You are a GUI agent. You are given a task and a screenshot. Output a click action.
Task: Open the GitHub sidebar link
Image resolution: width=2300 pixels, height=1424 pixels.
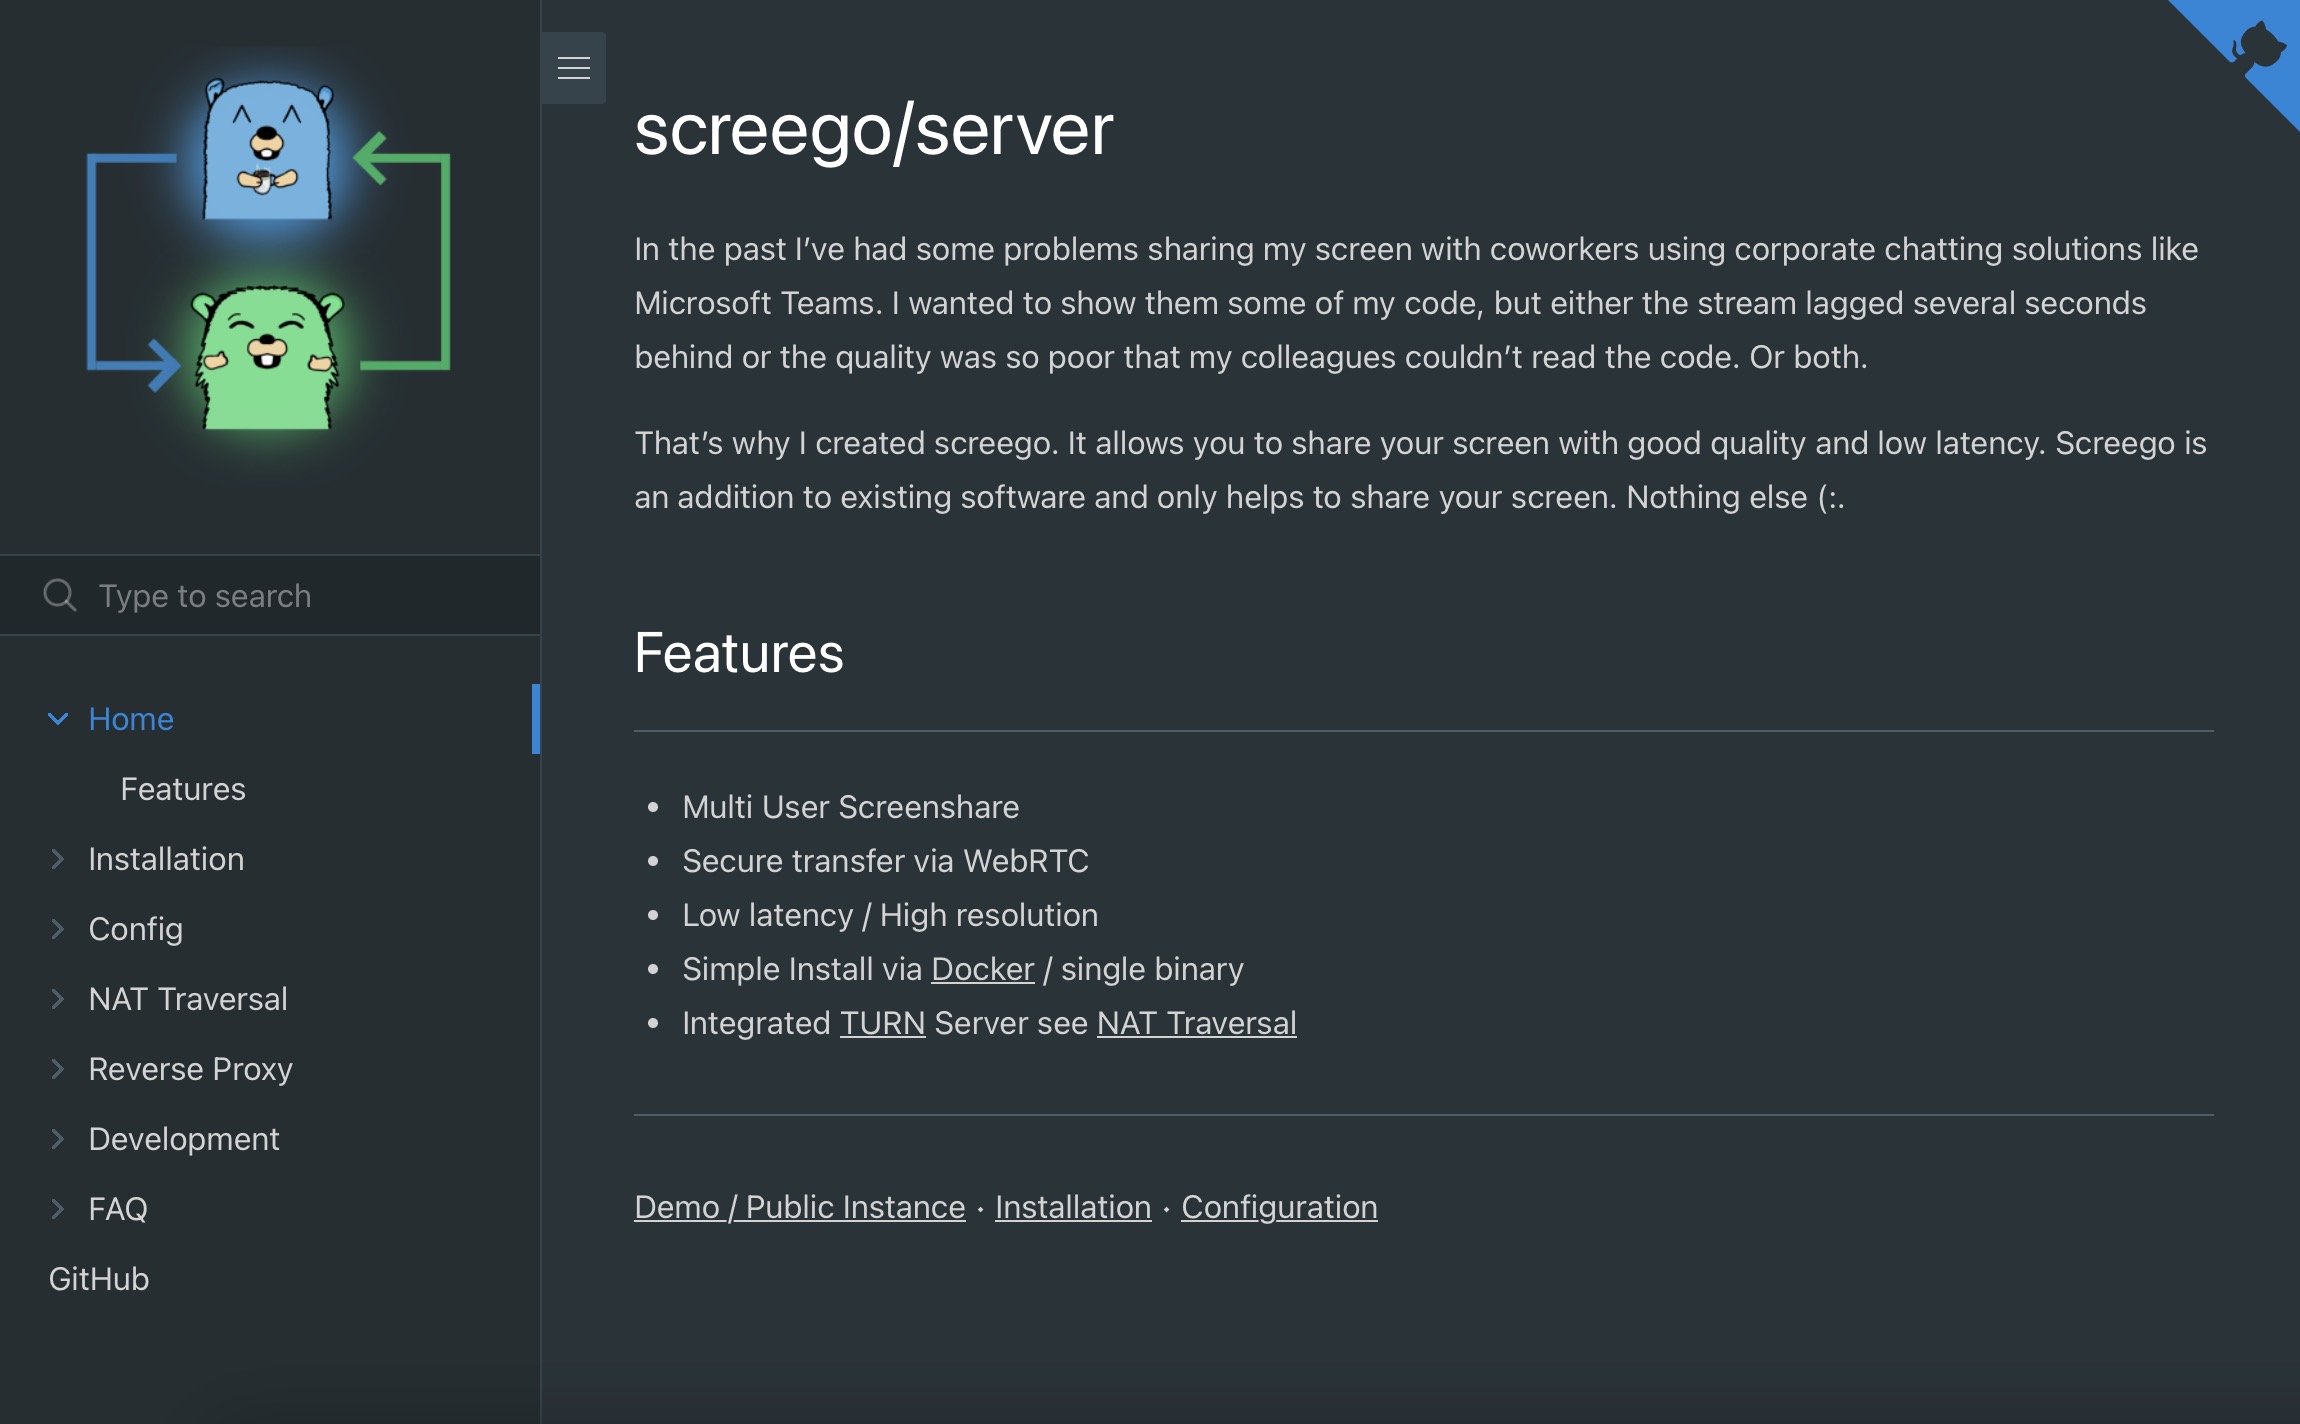click(99, 1279)
